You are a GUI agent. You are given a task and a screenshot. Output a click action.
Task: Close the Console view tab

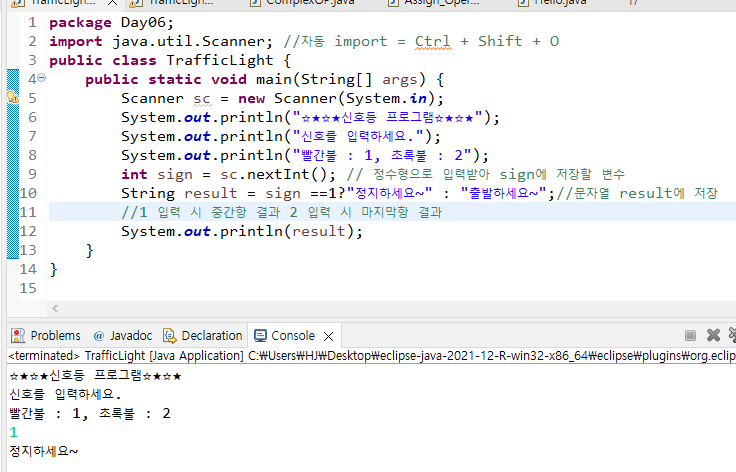click(x=329, y=336)
